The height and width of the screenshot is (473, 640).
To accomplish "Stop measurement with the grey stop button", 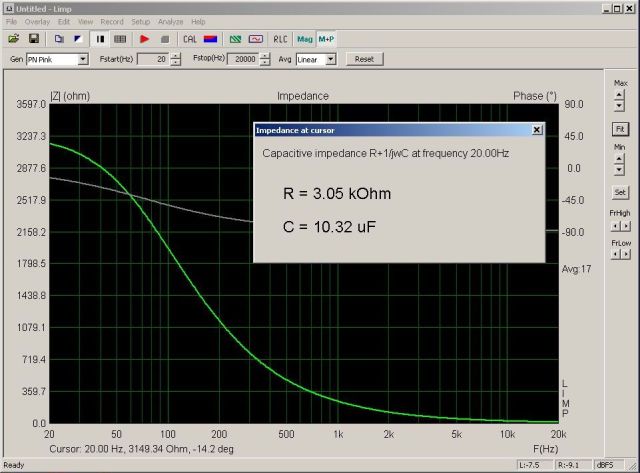I will tap(164, 39).
